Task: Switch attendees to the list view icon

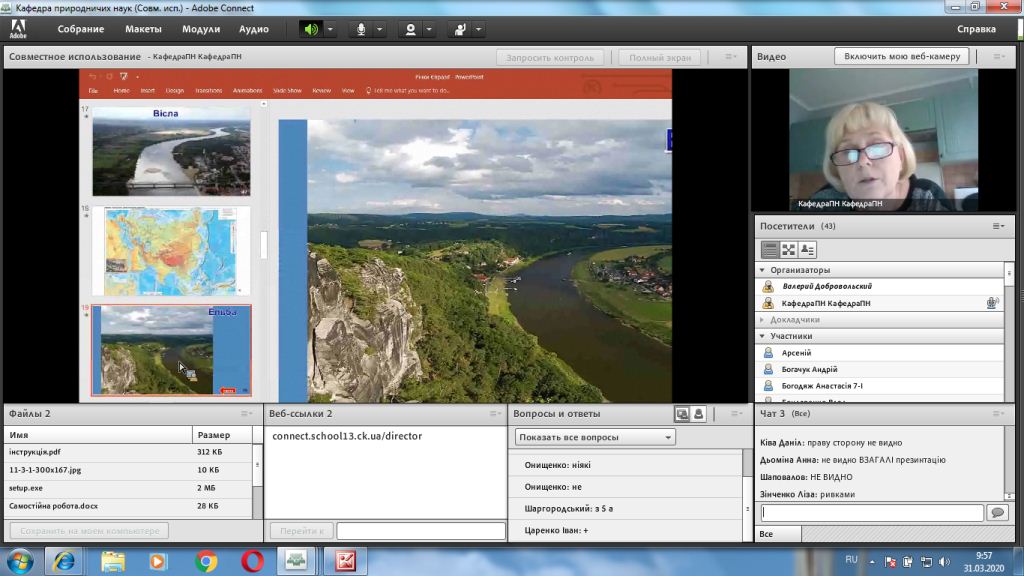Action: [770, 249]
